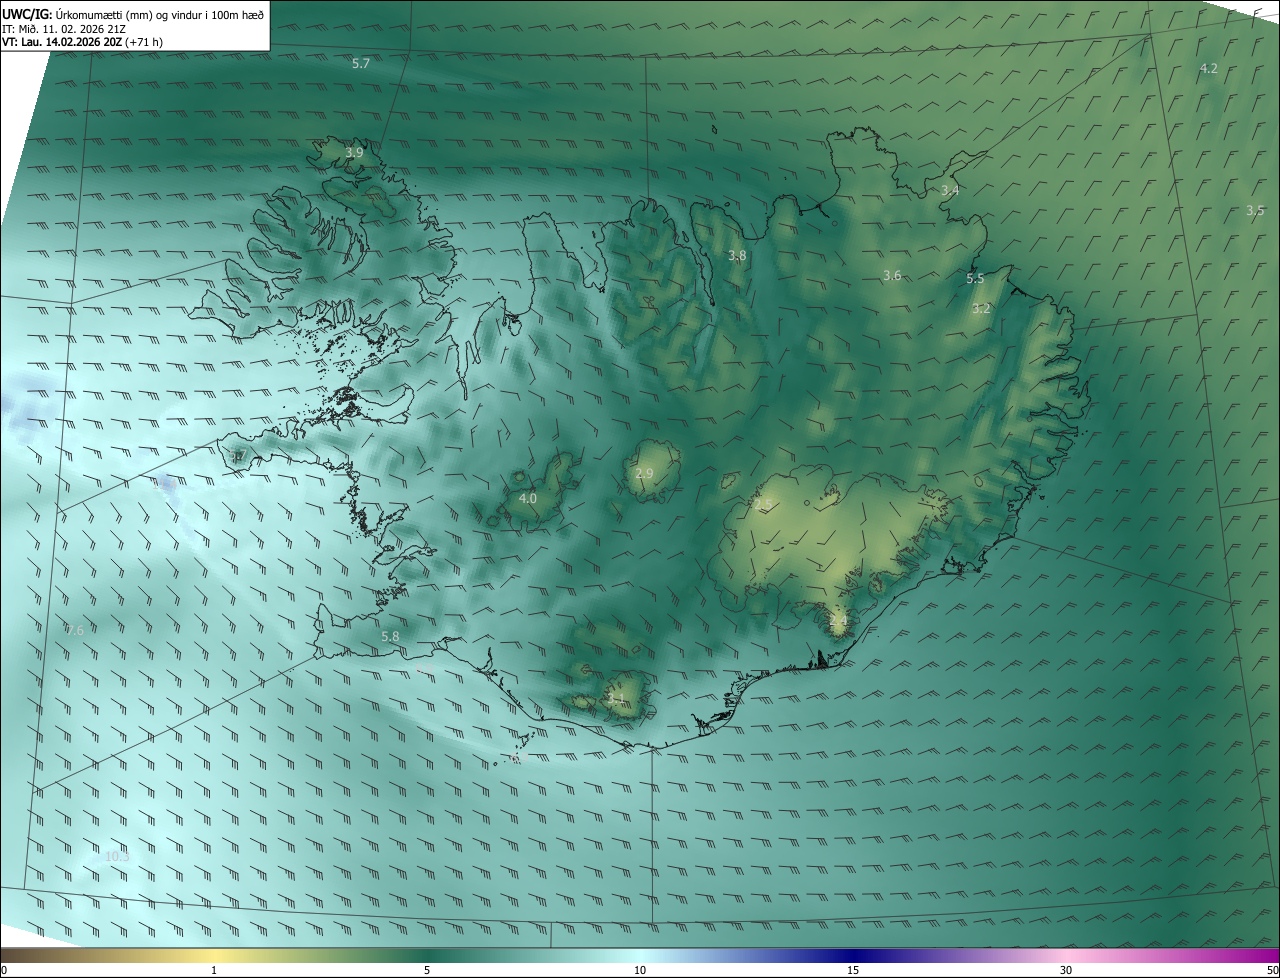Click the color scale tick label 10
This screenshot has height=978, width=1280.
tap(640, 970)
